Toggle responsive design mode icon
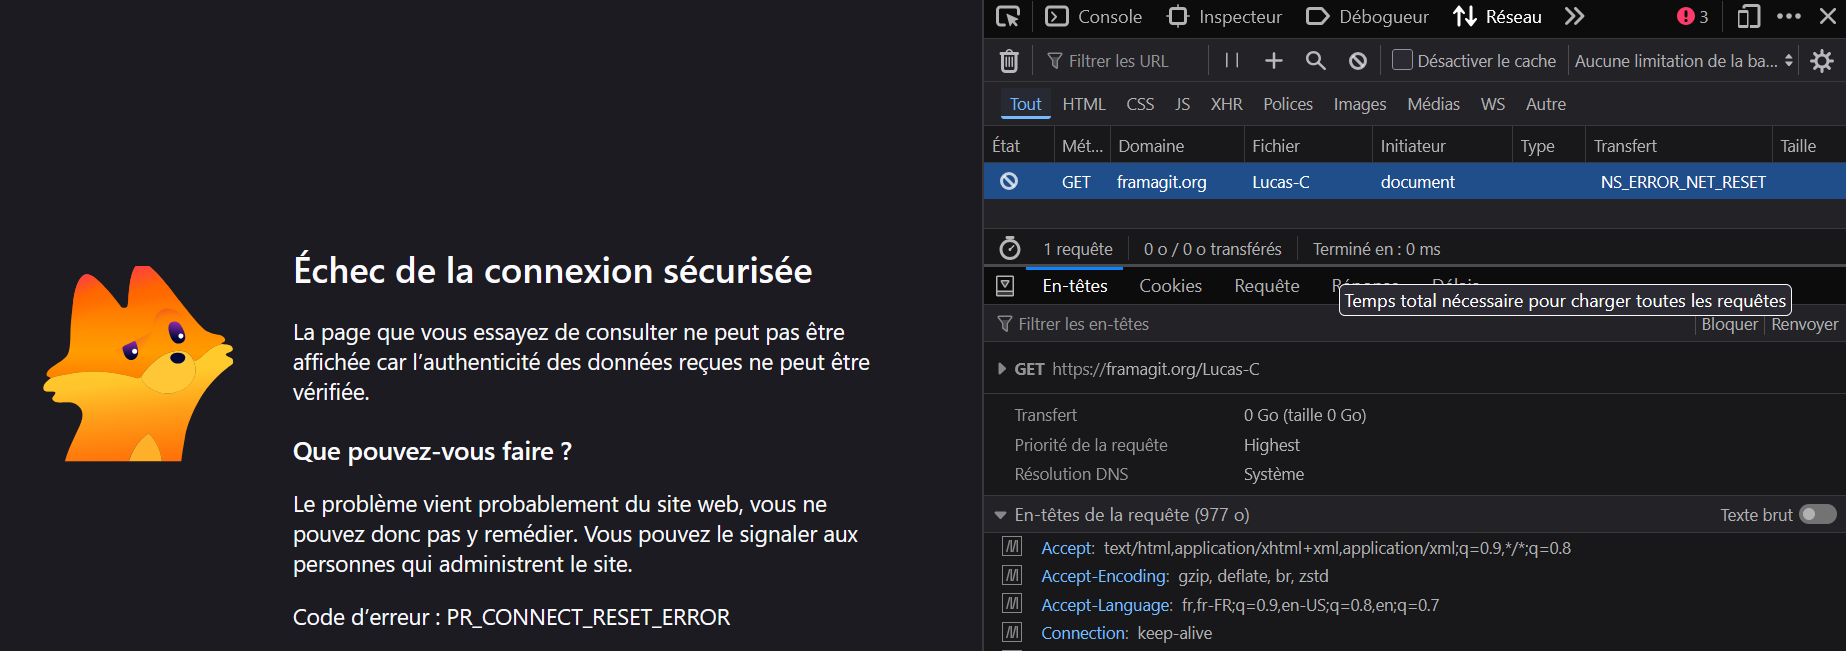The image size is (1846, 651). [1748, 17]
